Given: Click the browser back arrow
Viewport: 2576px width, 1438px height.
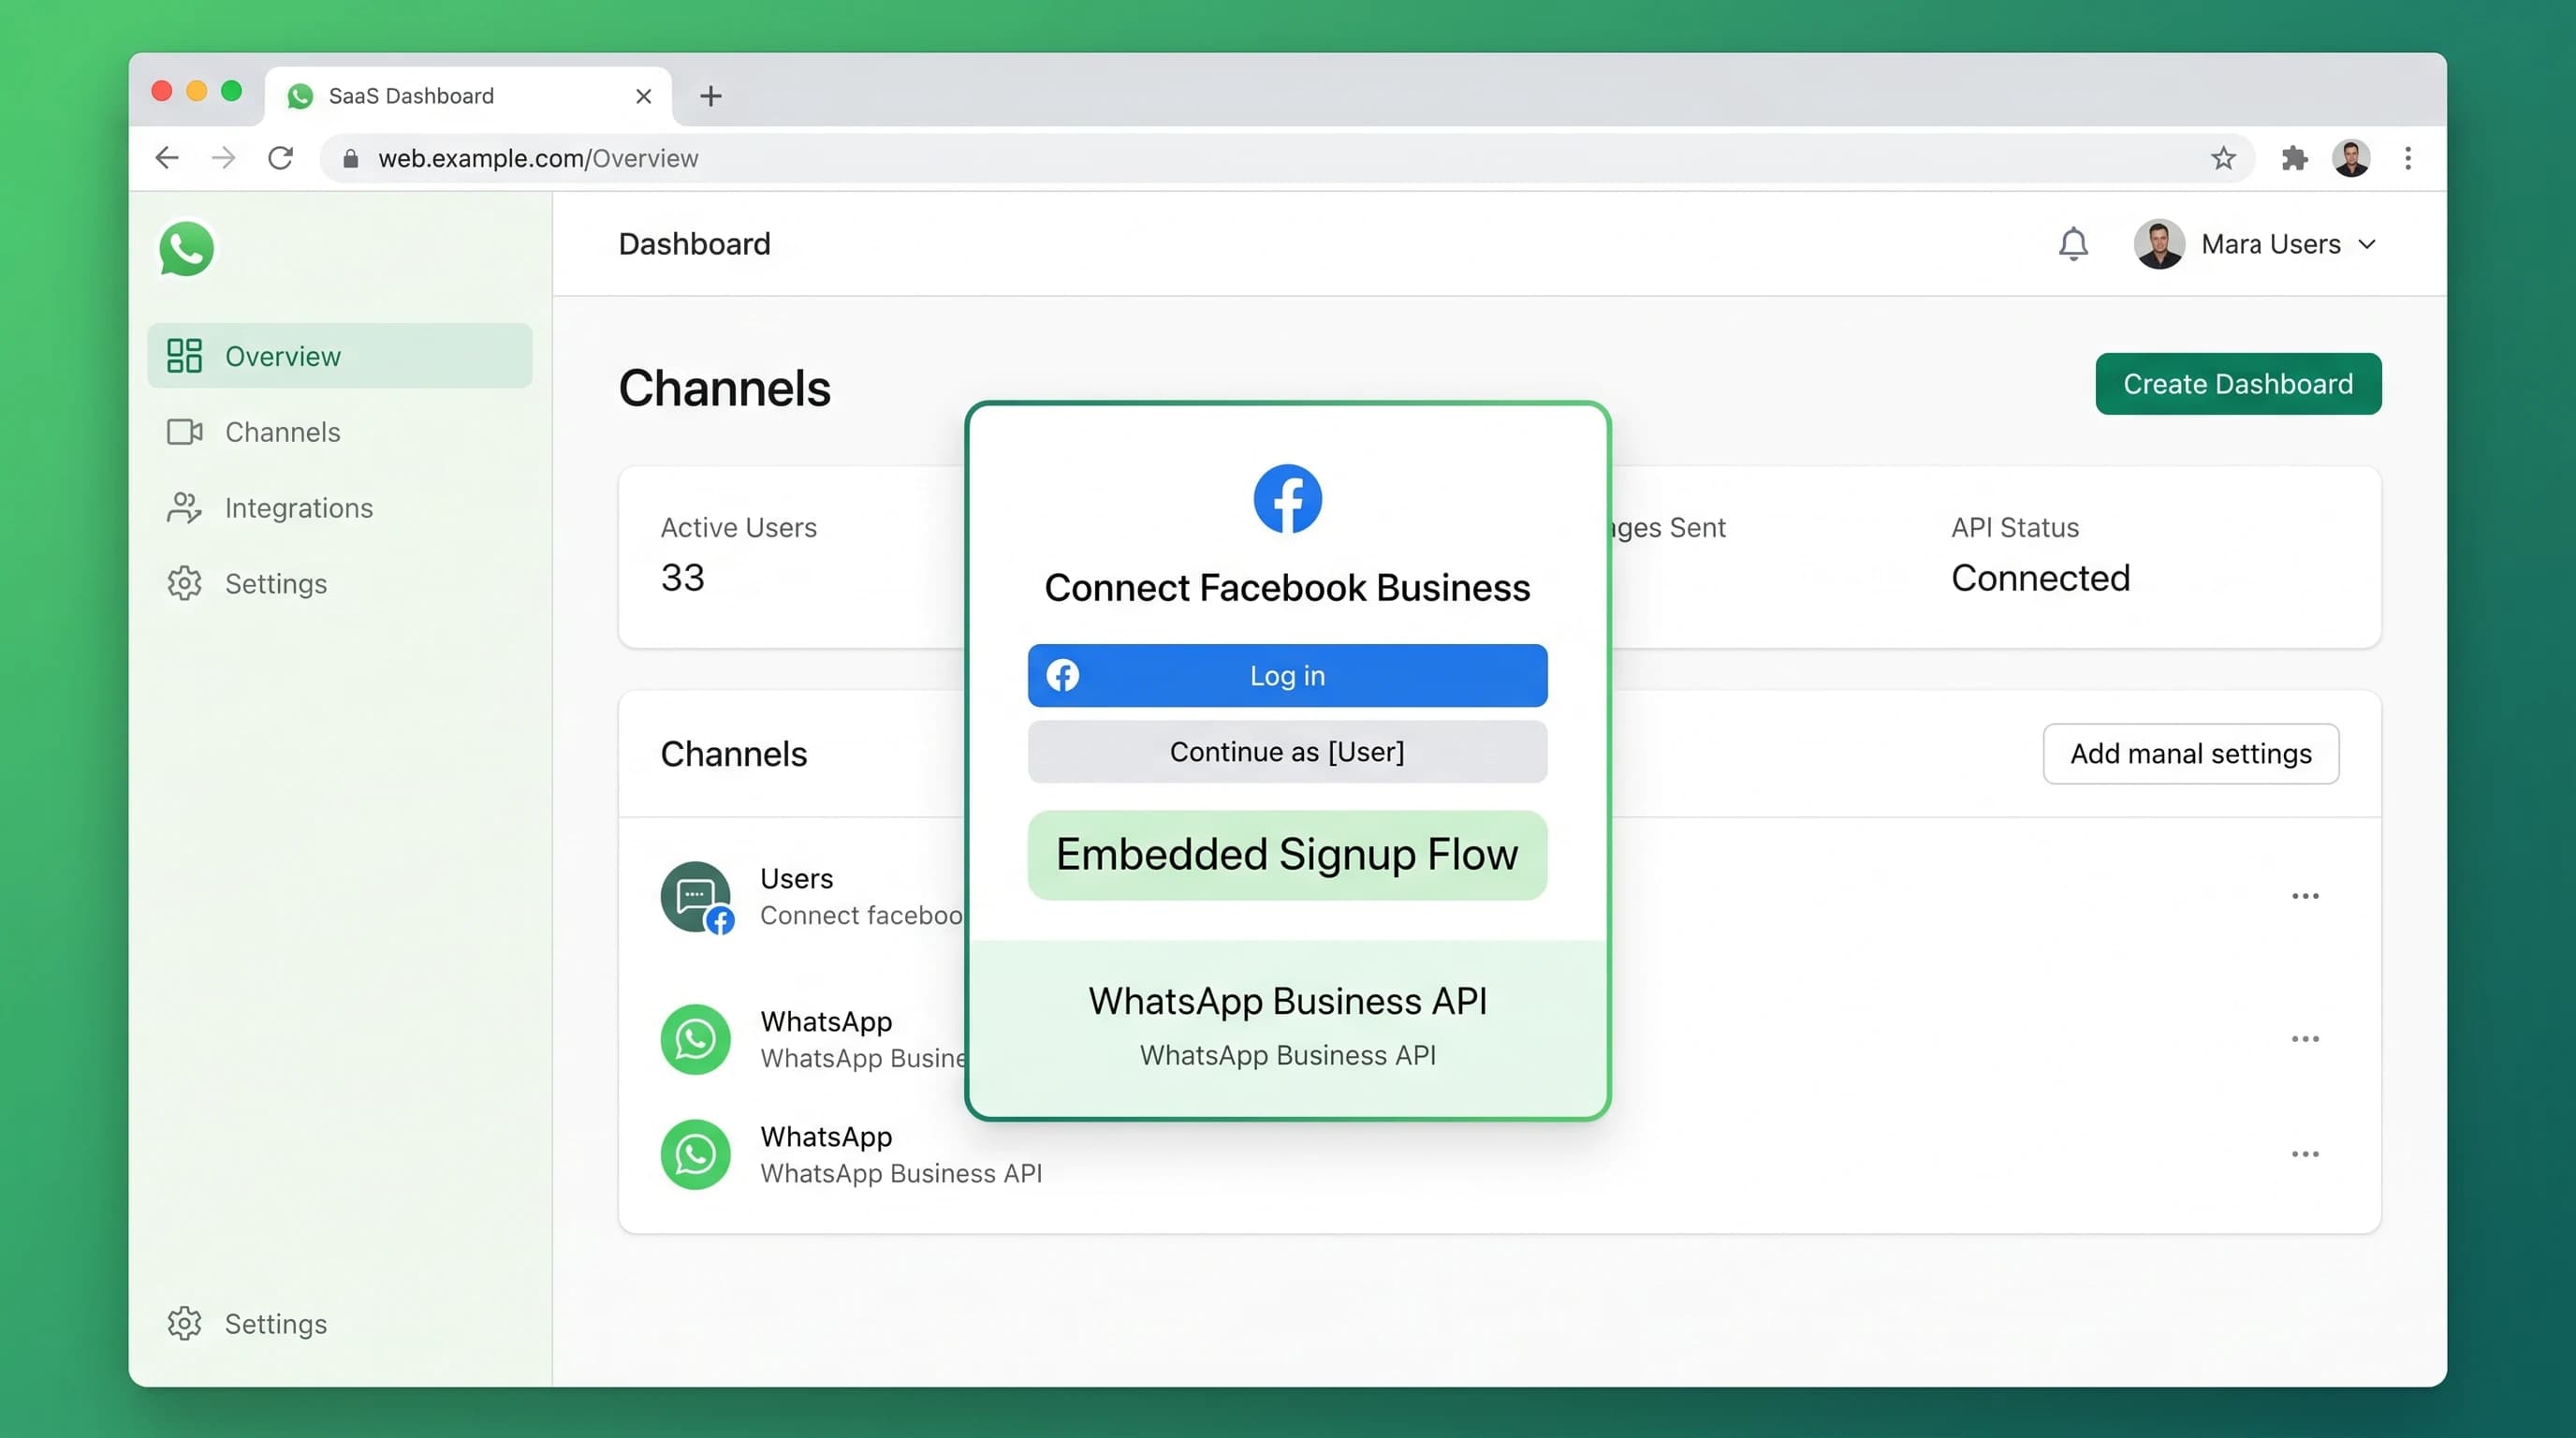Looking at the screenshot, I should pyautogui.click(x=167, y=158).
